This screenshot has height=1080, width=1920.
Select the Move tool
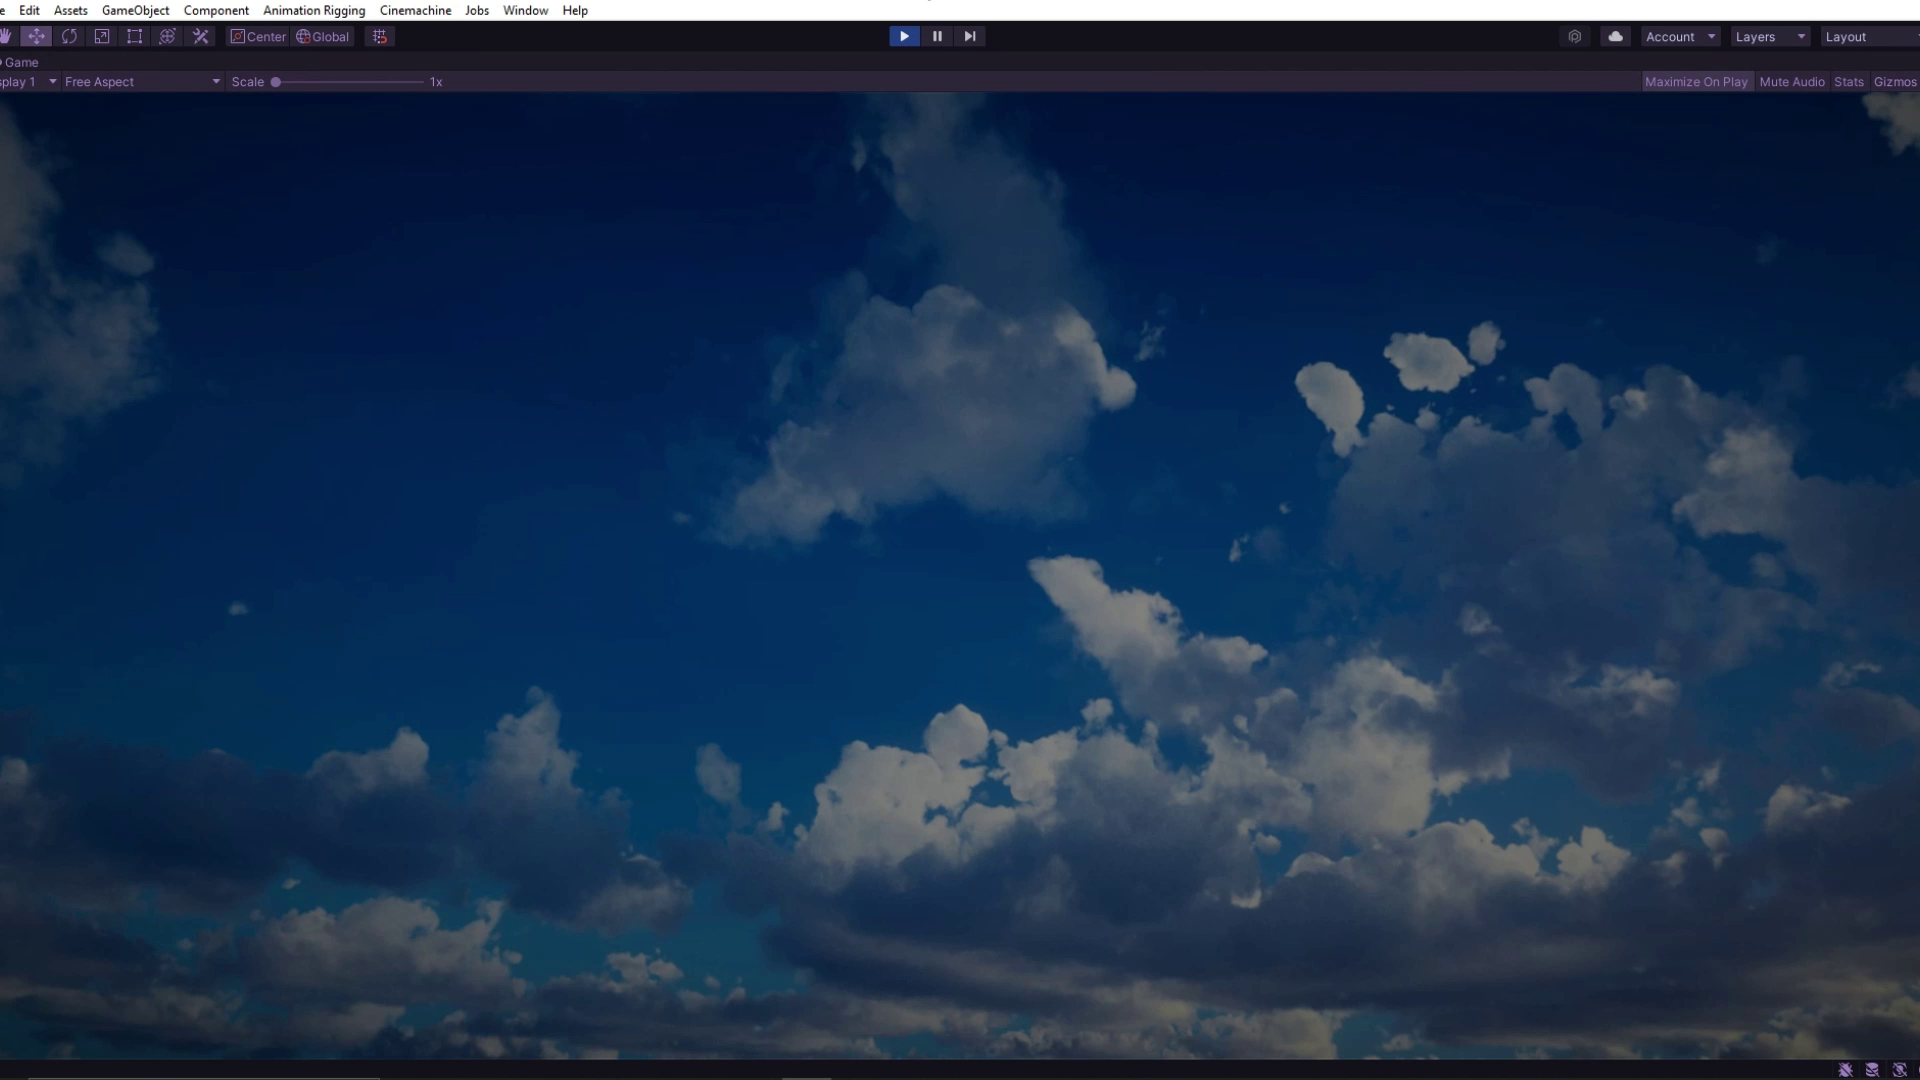pyautogui.click(x=36, y=37)
